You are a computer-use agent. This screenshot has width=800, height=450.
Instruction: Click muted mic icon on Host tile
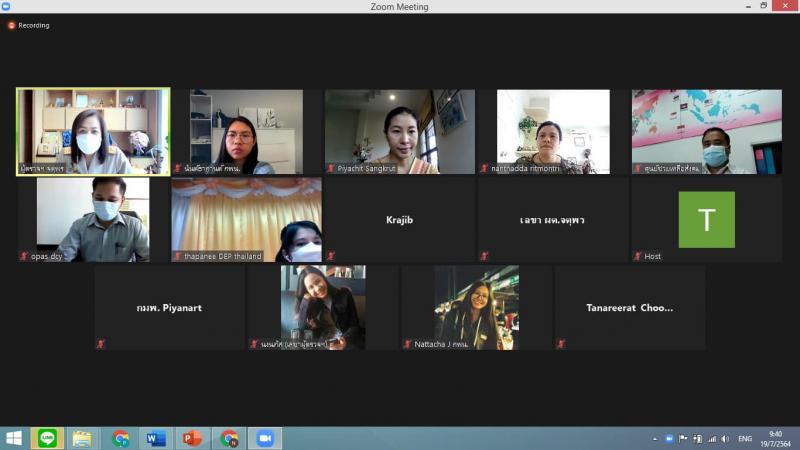[638, 256]
